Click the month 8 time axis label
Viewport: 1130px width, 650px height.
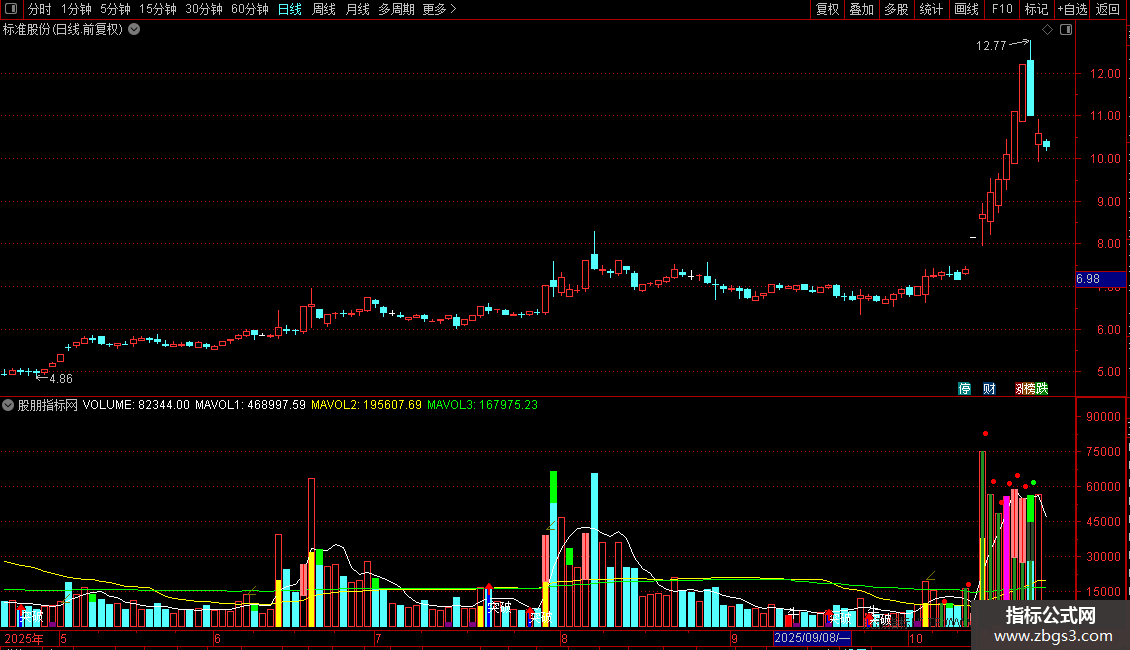pyautogui.click(x=564, y=638)
